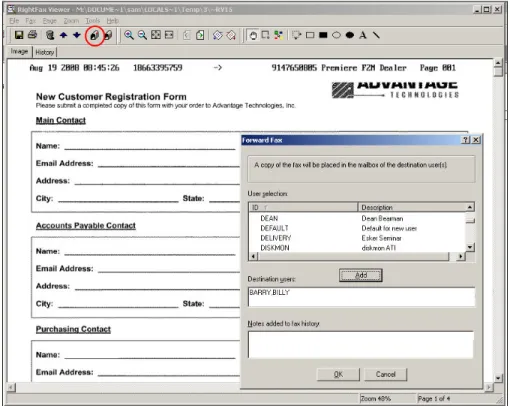Click the next page green arrow icon
510x406 pixels.
(x=200, y=35)
